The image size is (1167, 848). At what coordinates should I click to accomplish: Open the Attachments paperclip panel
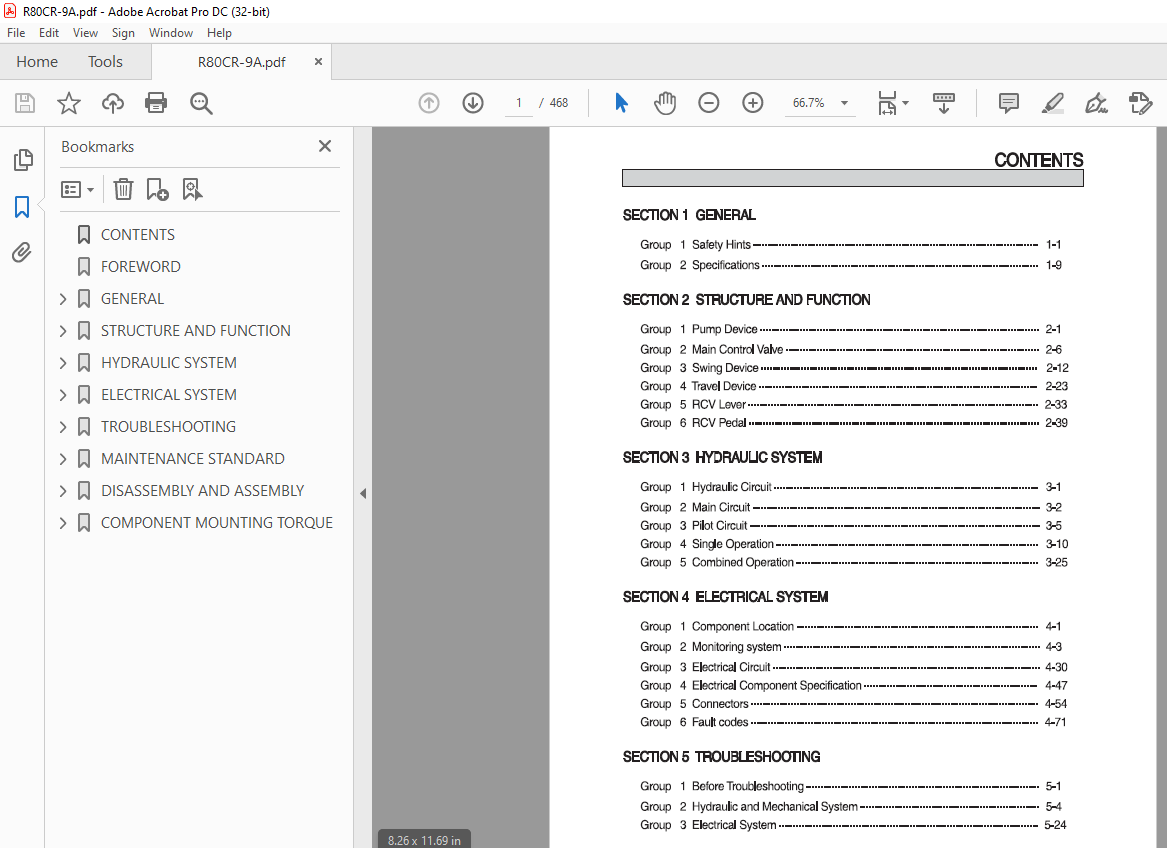pyautogui.click(x=22, y=253)
